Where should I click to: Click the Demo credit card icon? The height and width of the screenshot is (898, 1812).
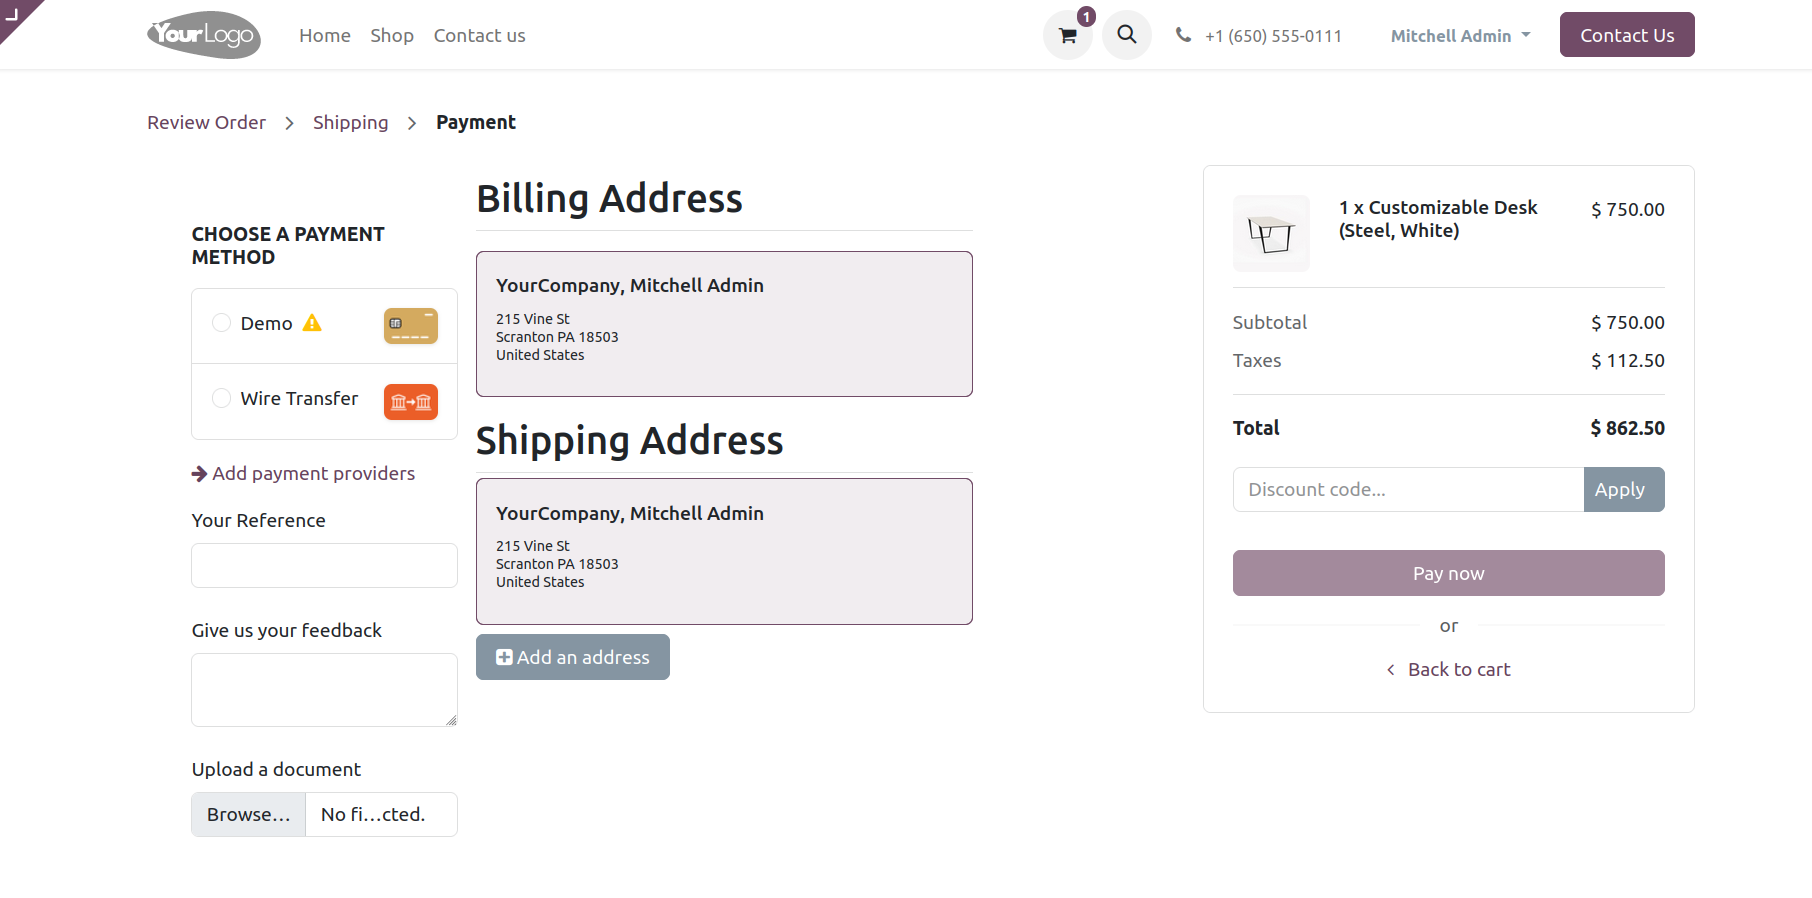coord(410,325)
